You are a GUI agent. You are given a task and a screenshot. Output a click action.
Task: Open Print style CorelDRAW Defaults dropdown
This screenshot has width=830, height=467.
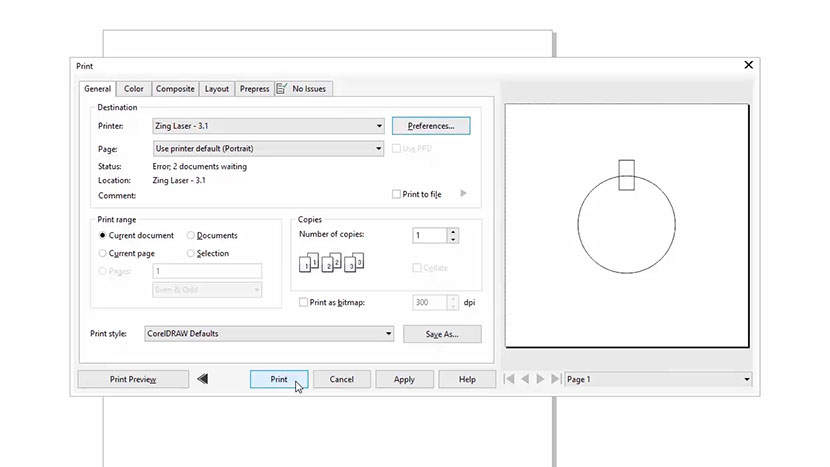(x=388, y=334)
